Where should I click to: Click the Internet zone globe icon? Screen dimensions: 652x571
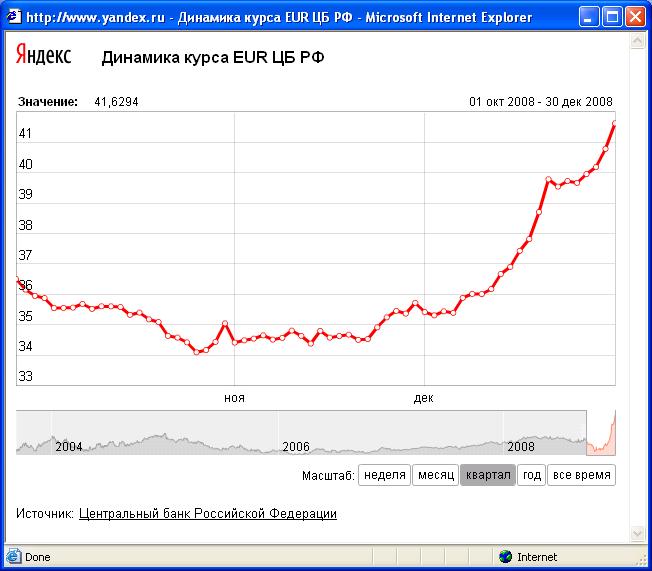(505, 556)
